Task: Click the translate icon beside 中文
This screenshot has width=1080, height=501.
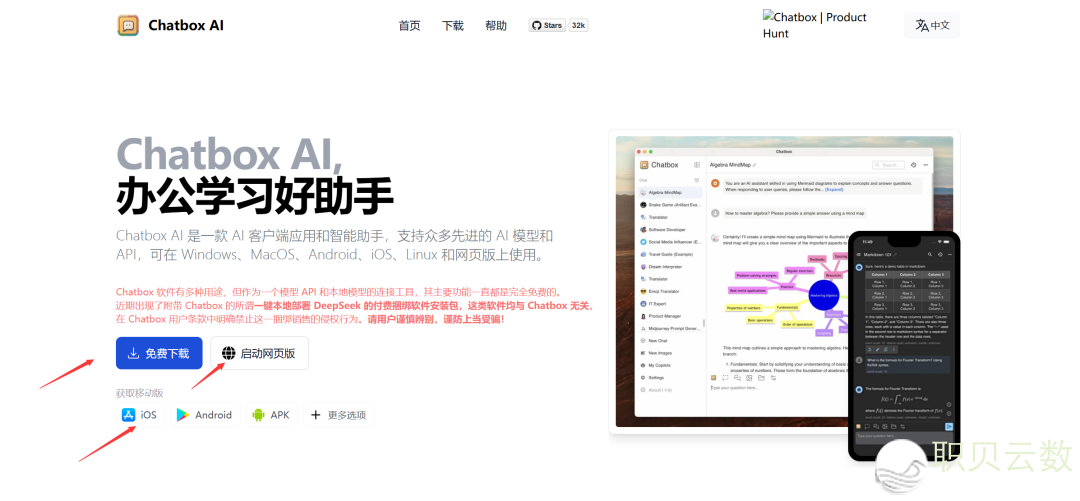Action: pos(922,25)
